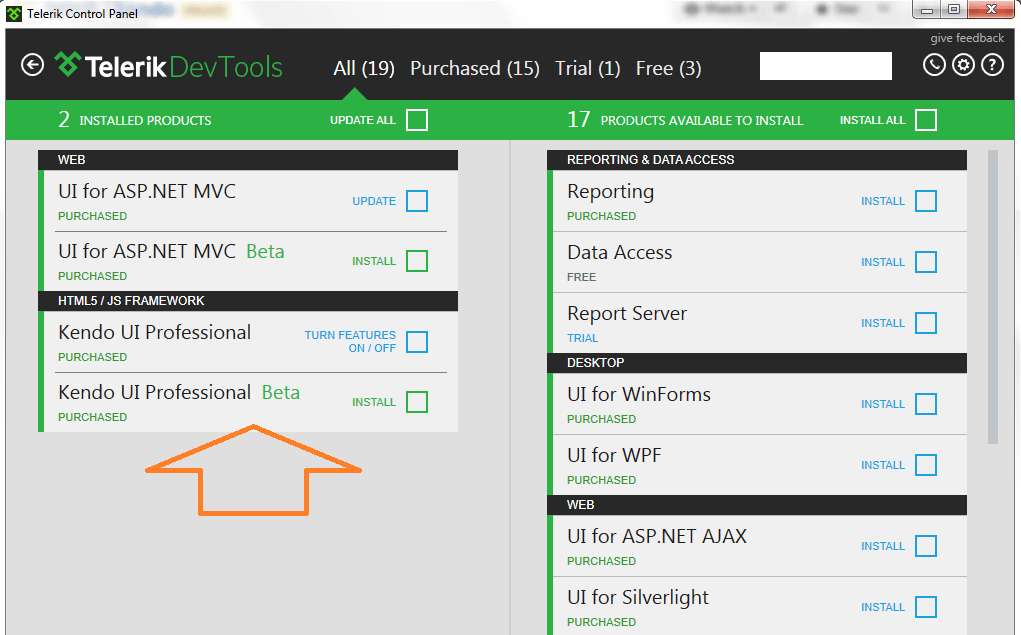Click TURN FEATURES ON / OFF link

[350, 341]
